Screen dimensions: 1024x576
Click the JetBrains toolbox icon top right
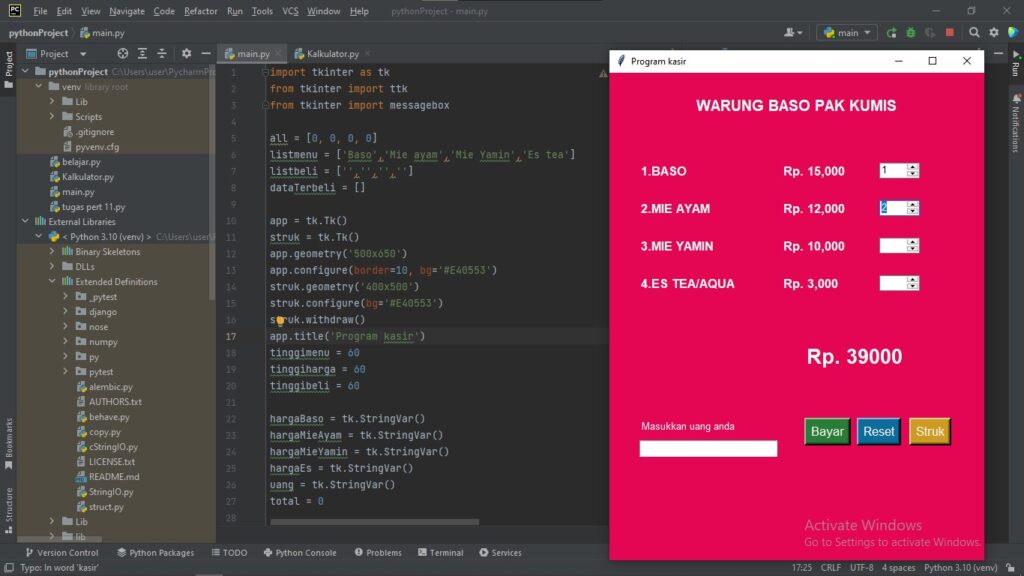pos(1014,33)
